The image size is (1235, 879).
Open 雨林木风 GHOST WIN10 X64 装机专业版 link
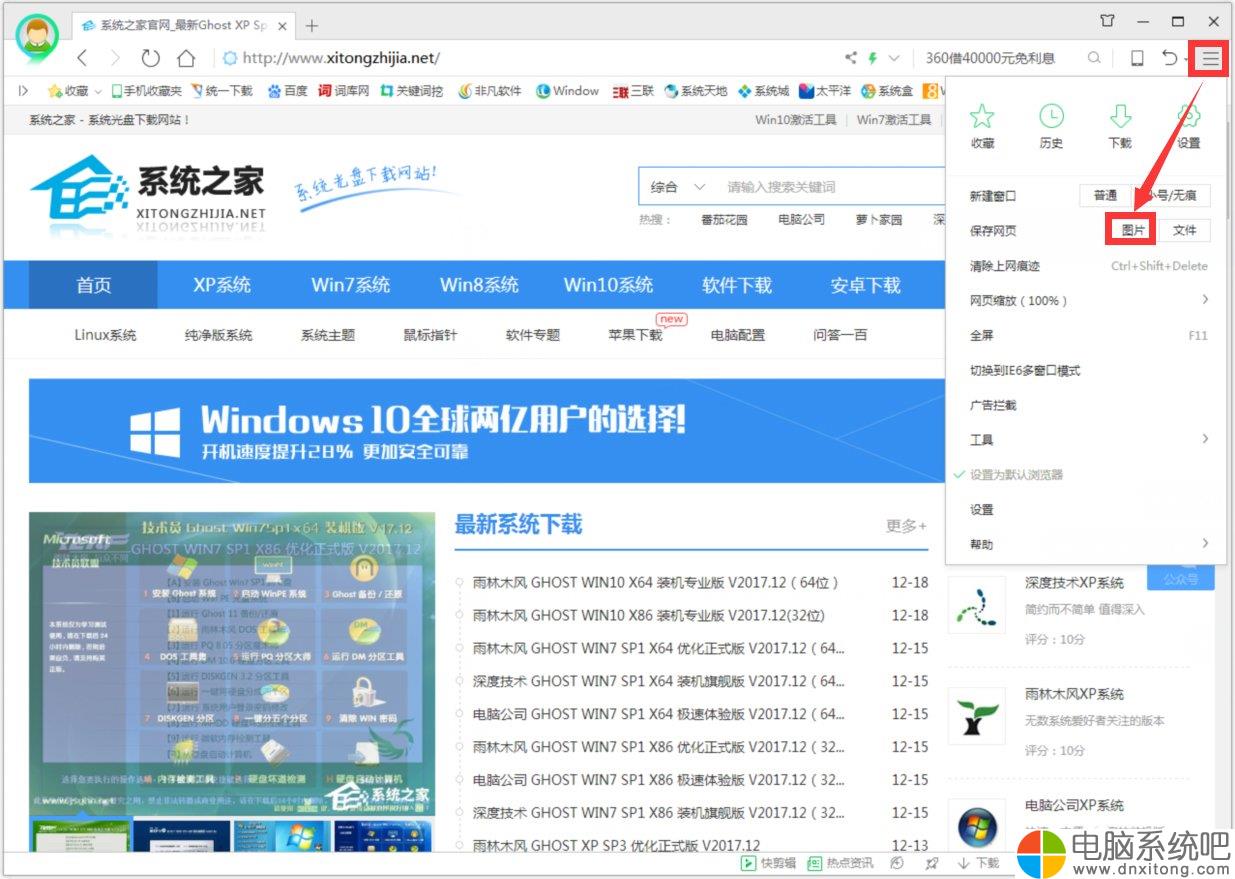tap(657, 583)
